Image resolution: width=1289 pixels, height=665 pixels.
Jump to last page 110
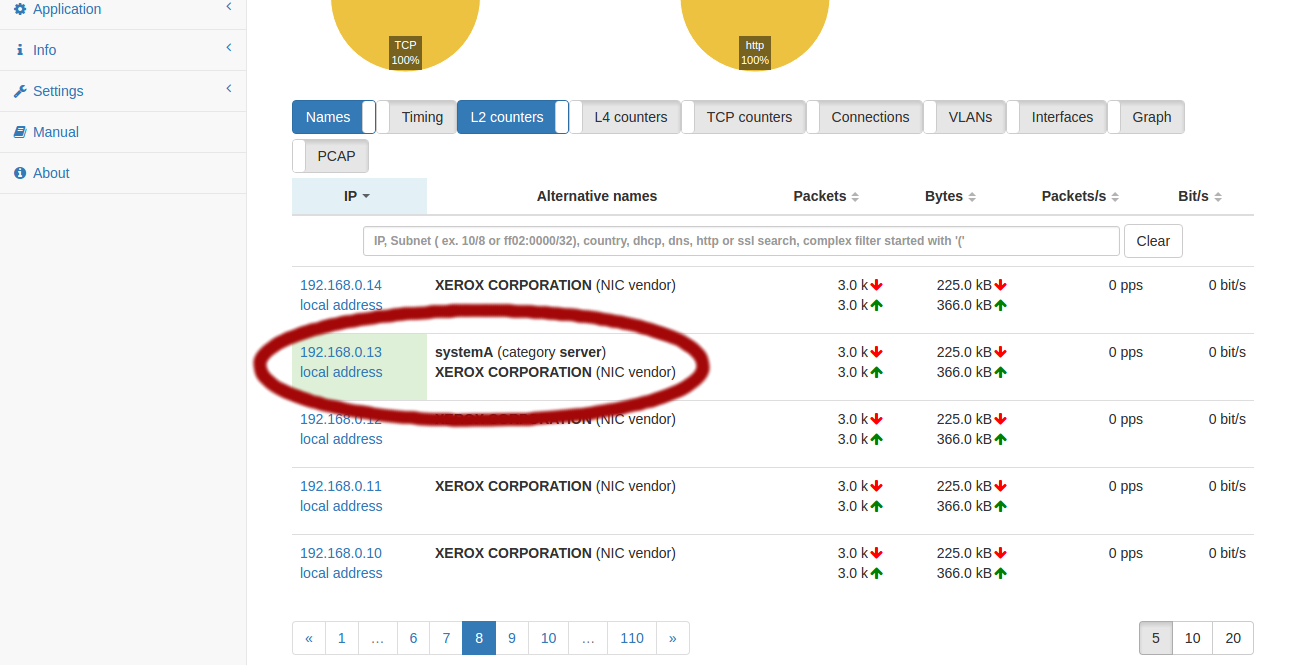click(x=632, y=638)
